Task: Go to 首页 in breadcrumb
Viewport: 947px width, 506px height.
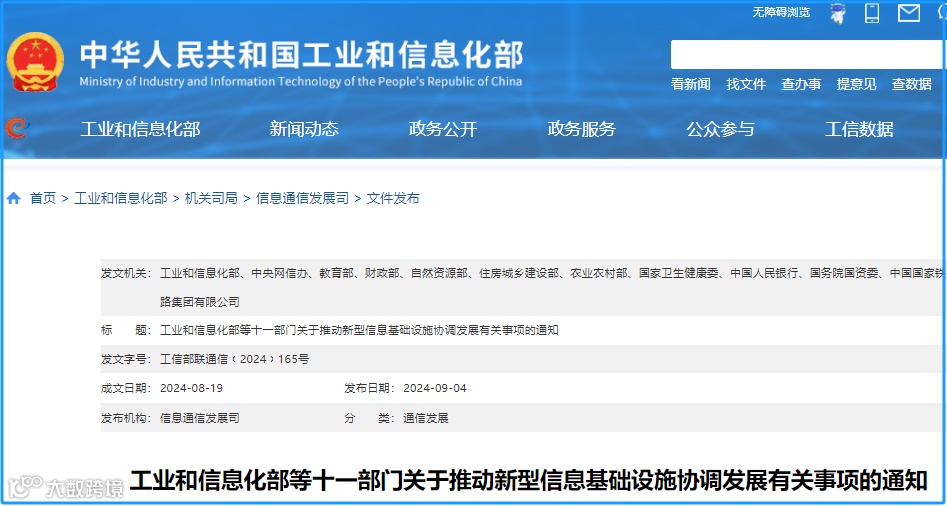Action: [x=43, y=198]
